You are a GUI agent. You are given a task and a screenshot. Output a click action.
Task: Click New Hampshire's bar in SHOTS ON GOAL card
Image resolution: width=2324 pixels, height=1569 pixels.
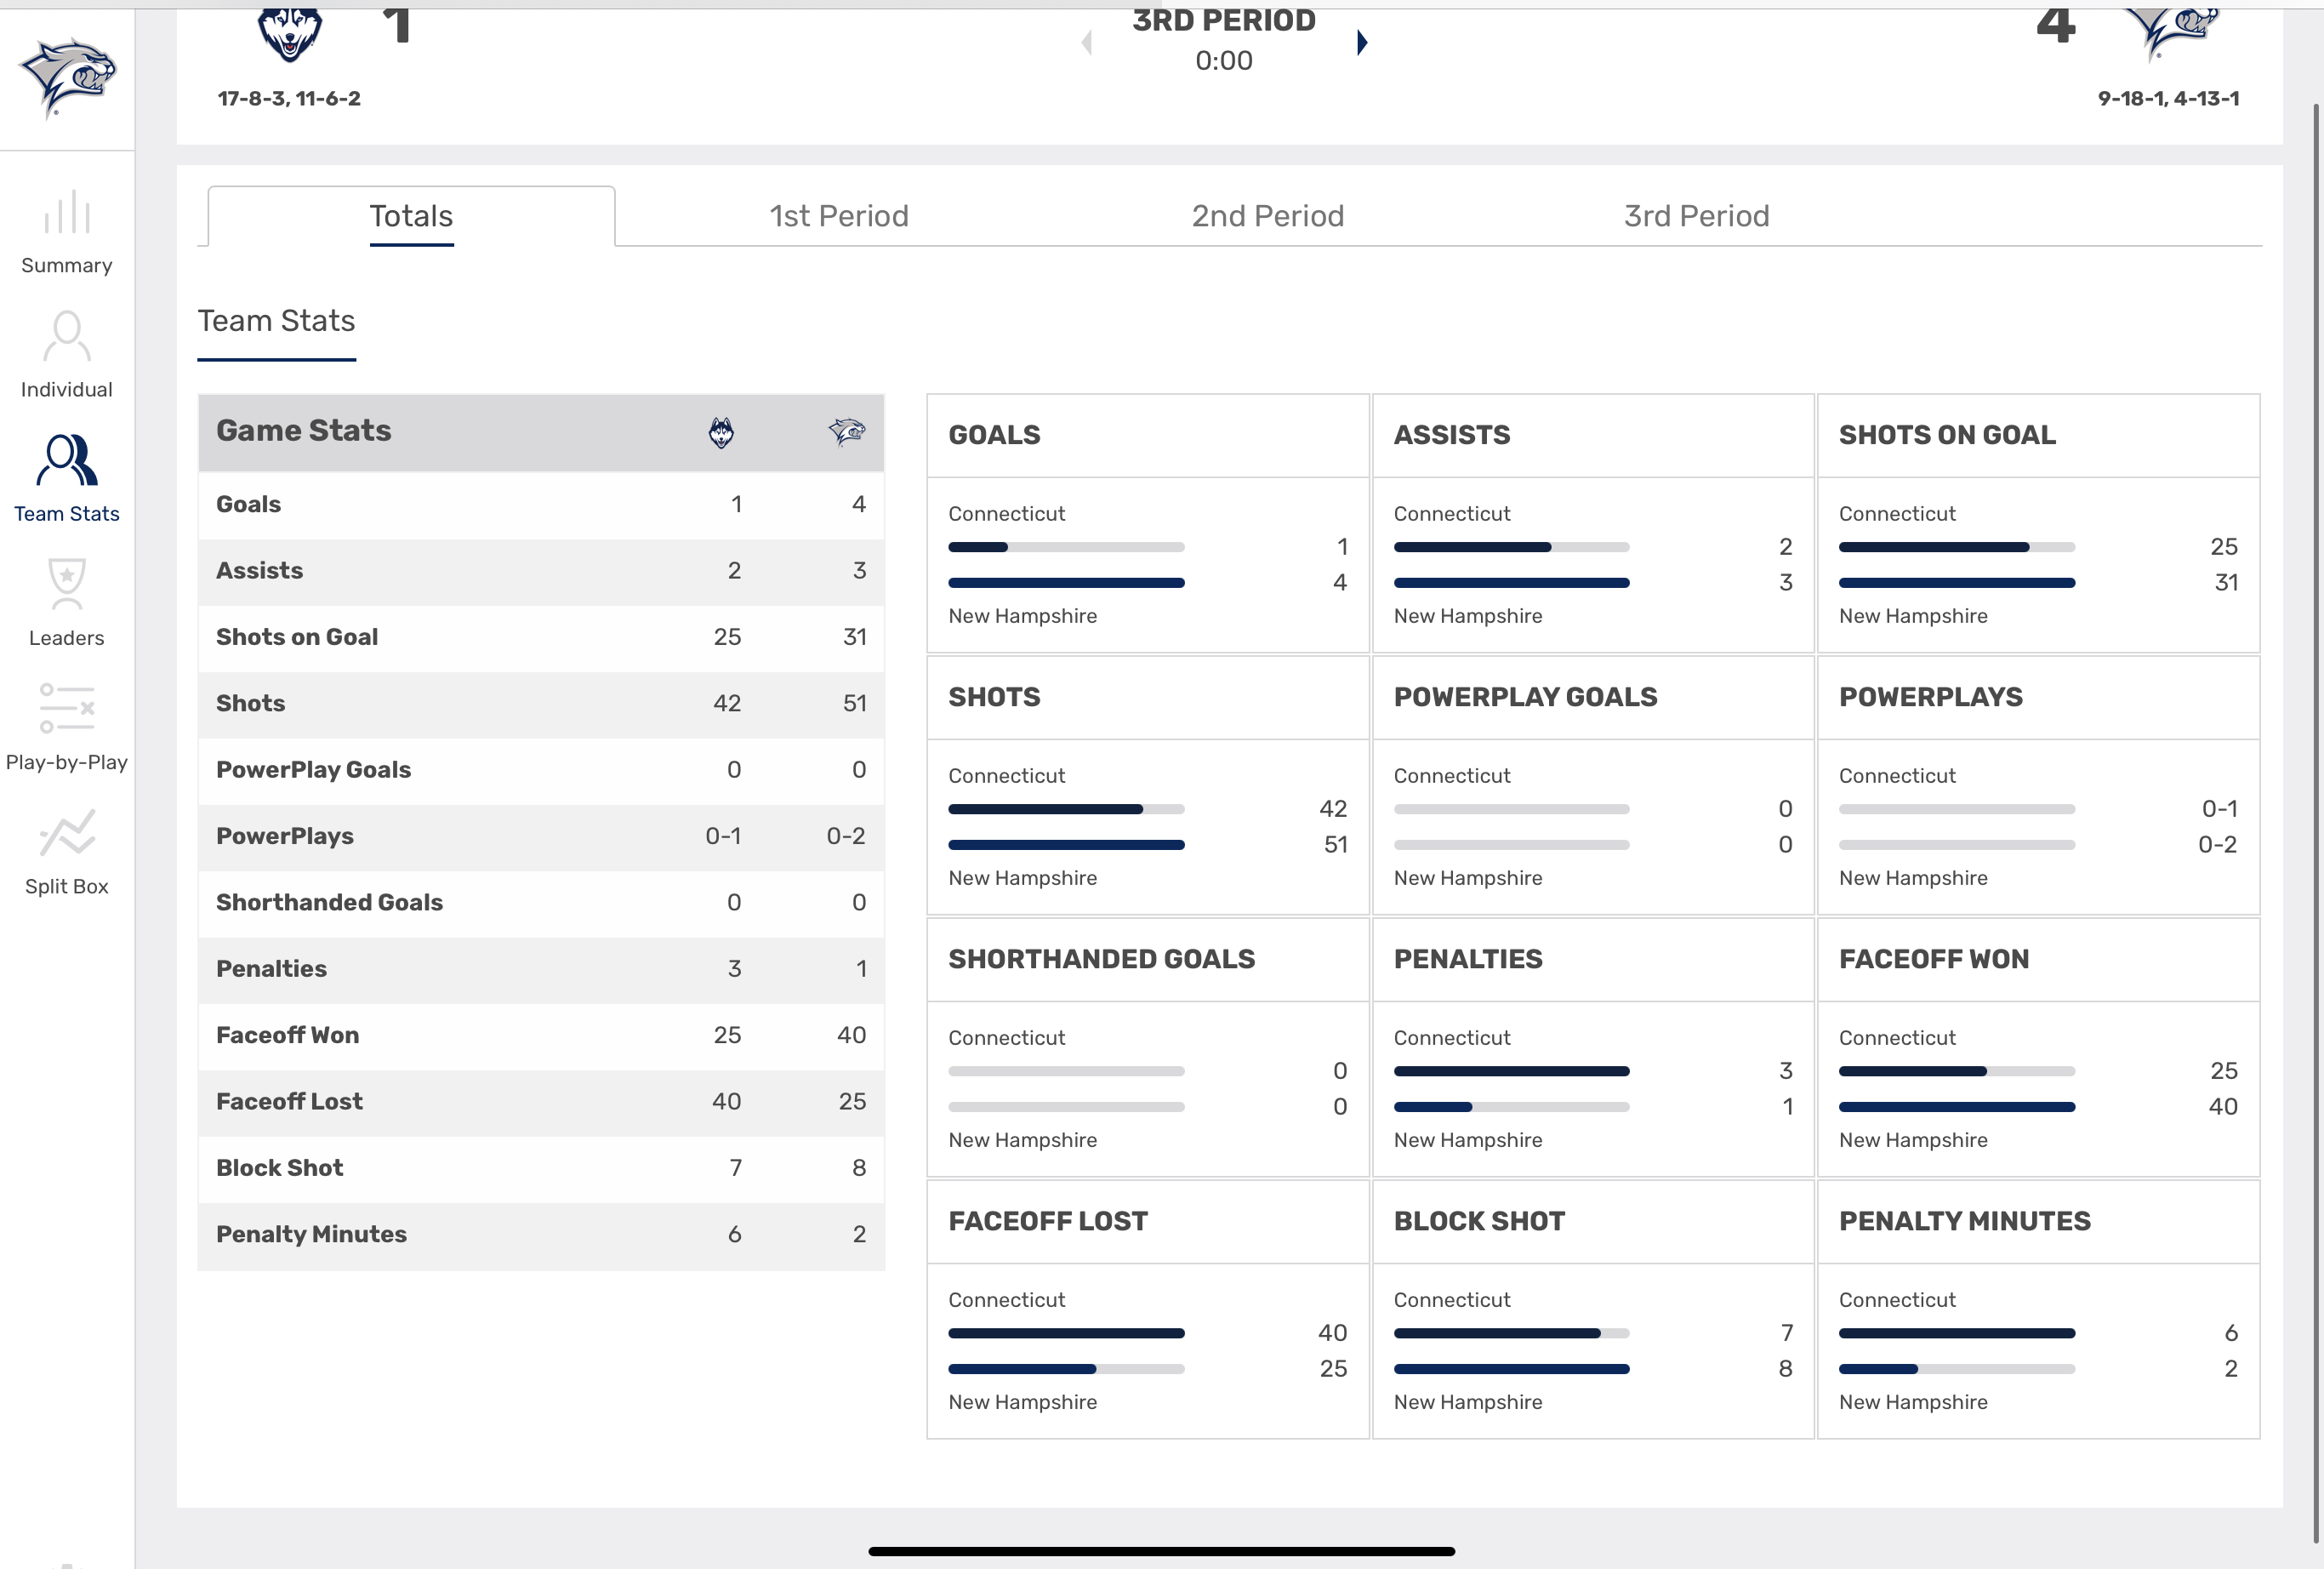(1957, 583)
